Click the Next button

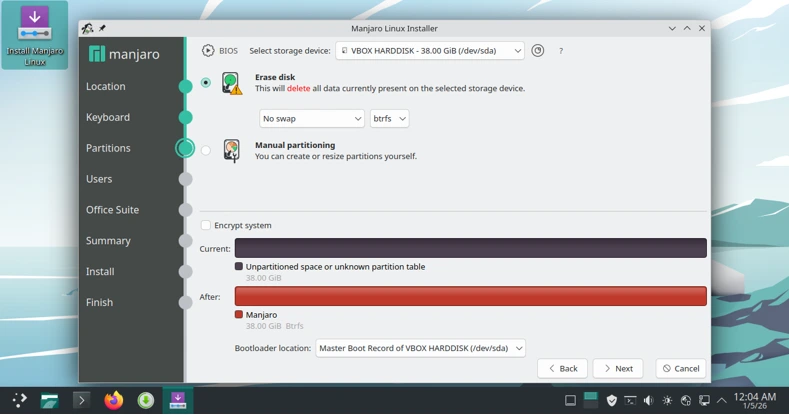(x=618, y=369)
